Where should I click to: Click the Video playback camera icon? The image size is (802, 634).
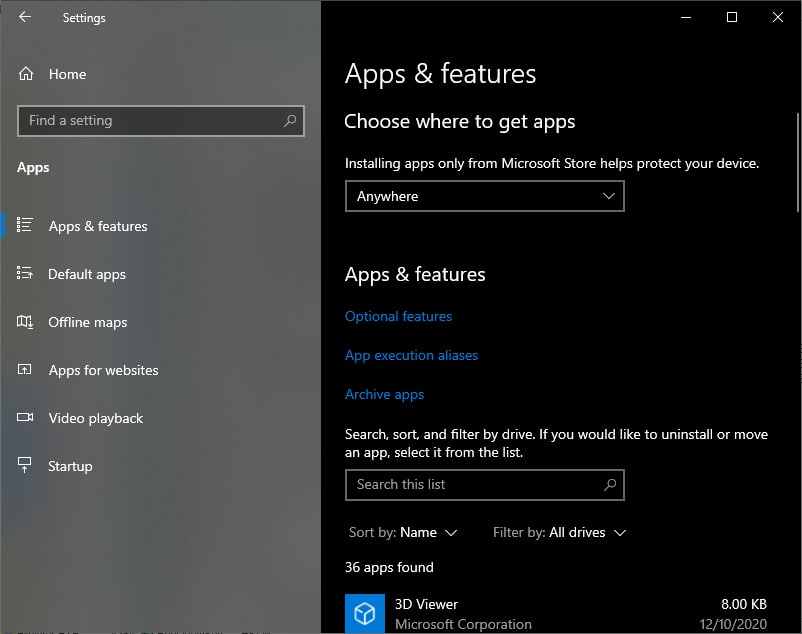25,417
